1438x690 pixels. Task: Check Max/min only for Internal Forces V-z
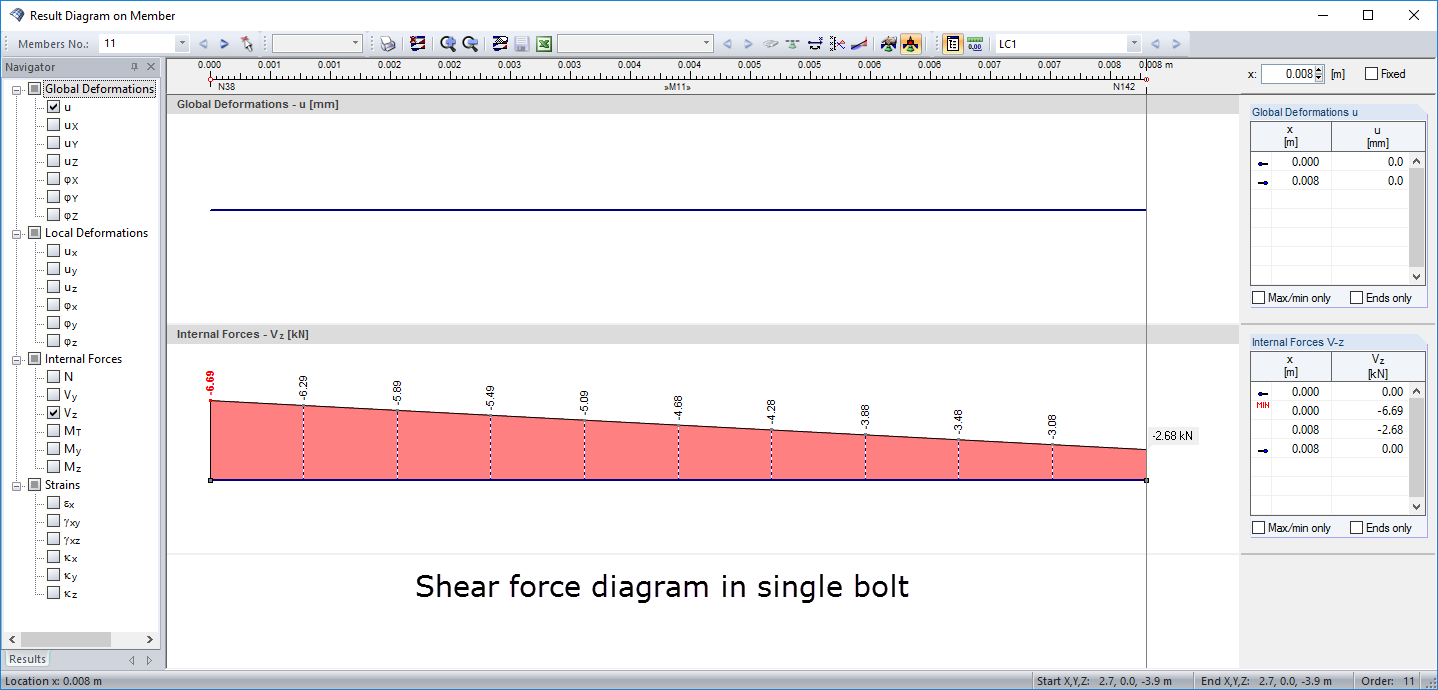click(1259, 527)
